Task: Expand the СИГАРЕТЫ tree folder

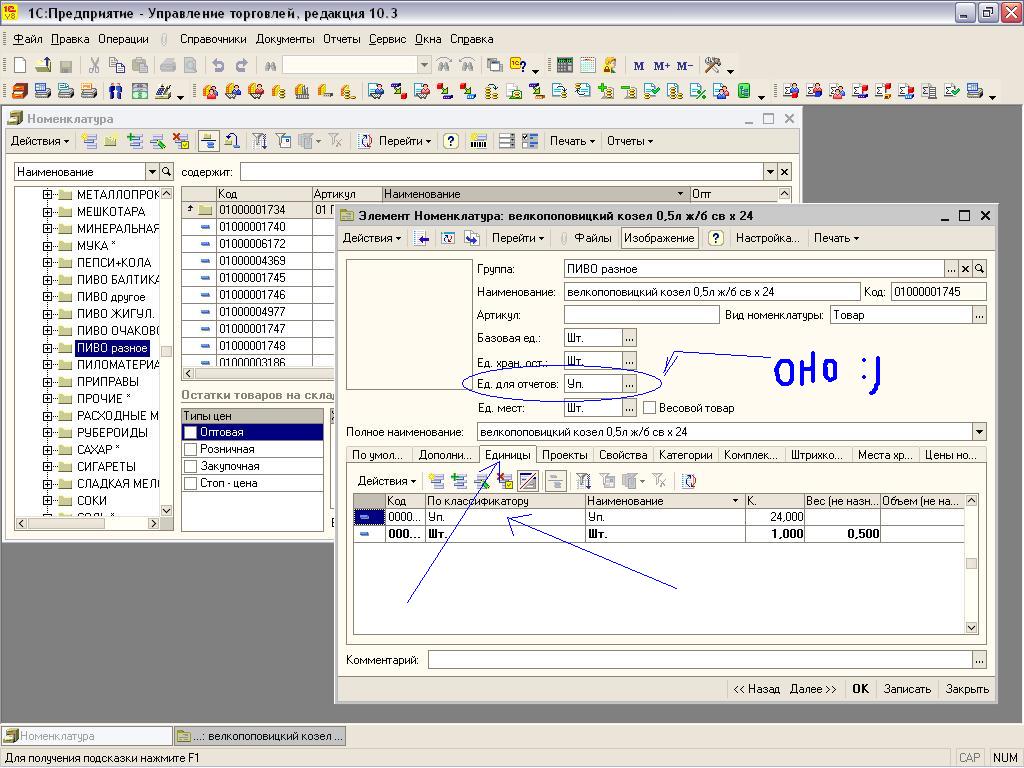Action: pyautogui.click(x=47, y=466)
